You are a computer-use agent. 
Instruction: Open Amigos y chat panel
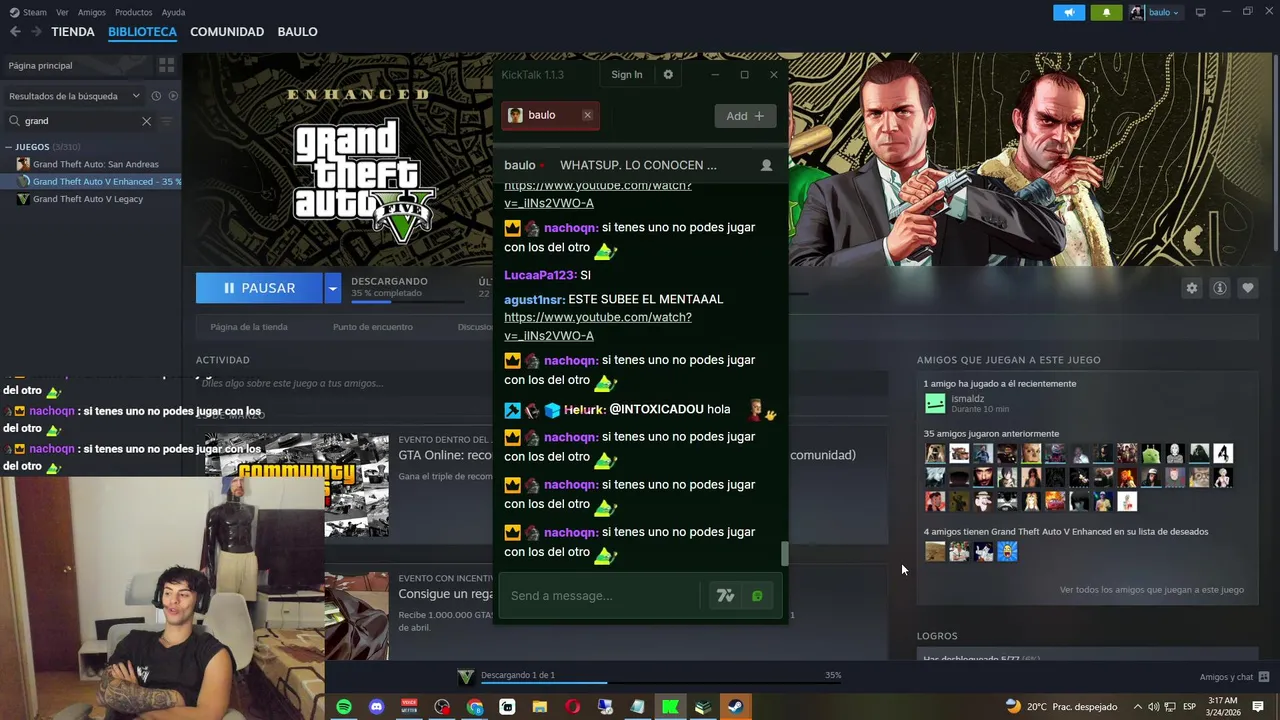click(x=1234, y=677)
